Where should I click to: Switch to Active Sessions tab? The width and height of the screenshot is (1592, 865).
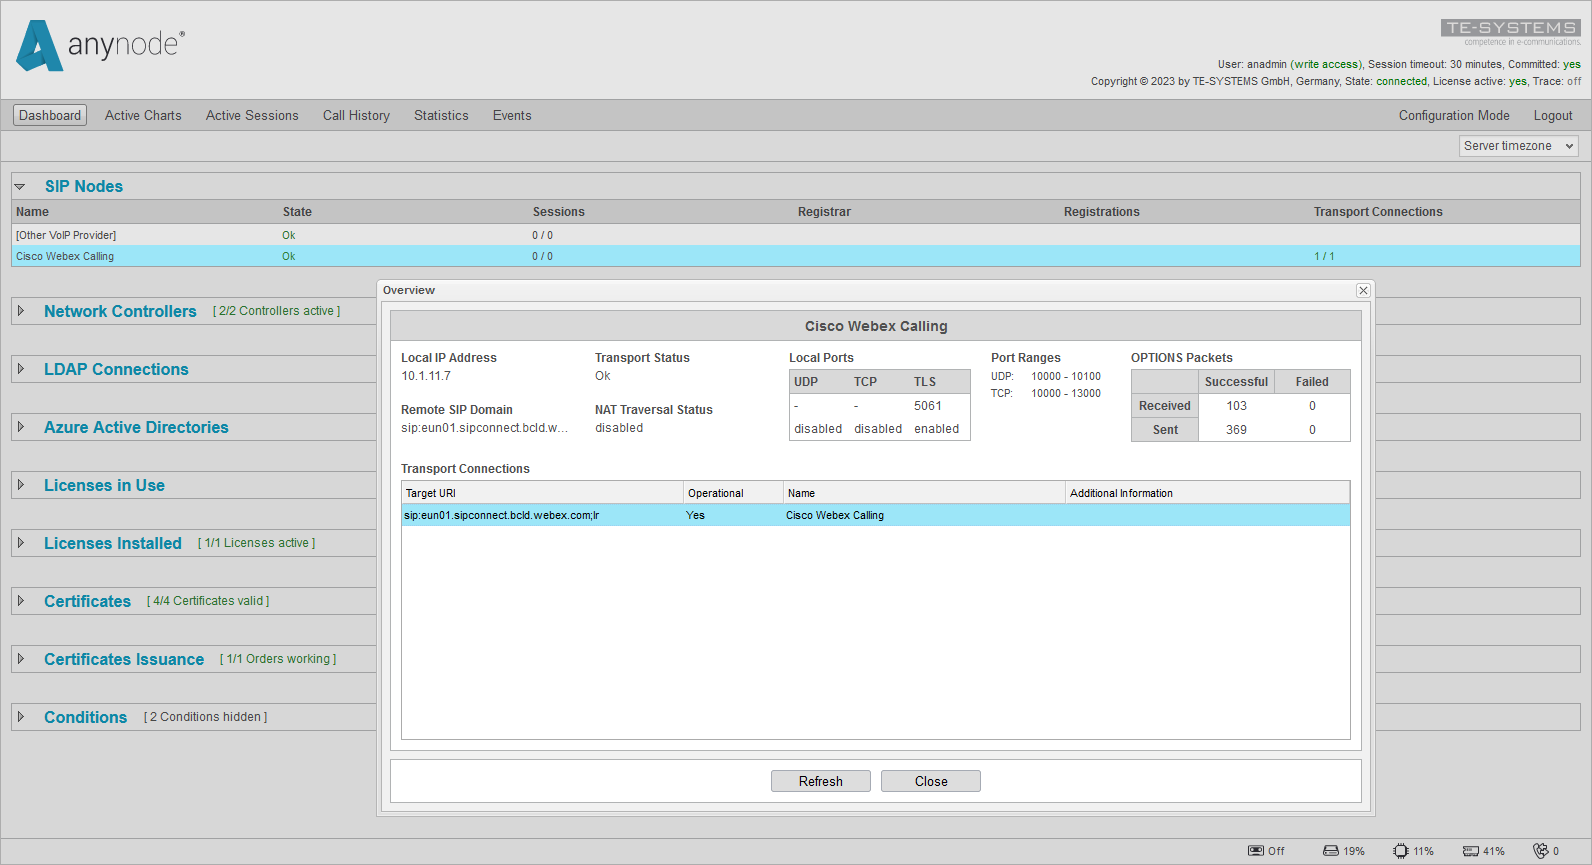click(x=252, y=115)
